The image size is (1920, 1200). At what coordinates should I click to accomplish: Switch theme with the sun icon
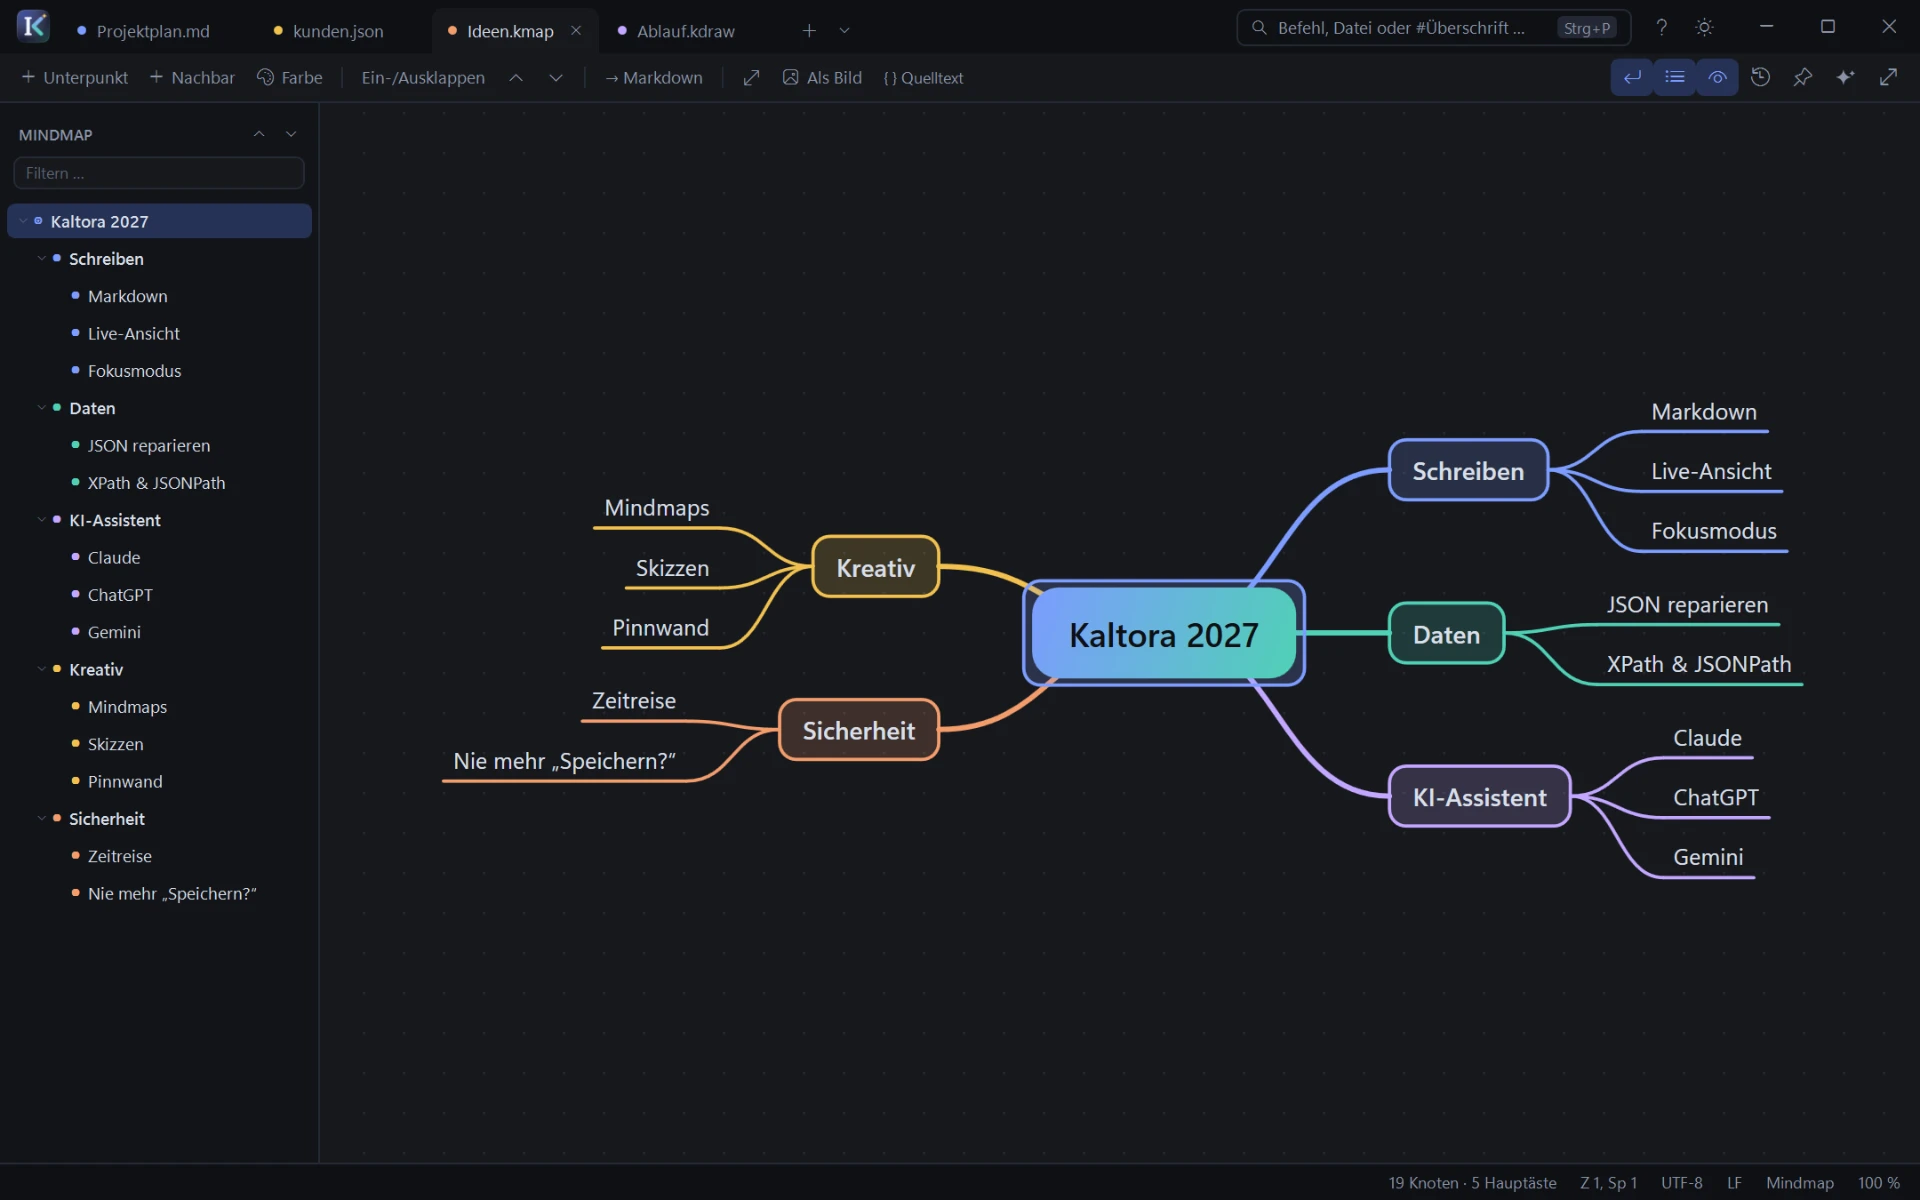[1705, 28]
